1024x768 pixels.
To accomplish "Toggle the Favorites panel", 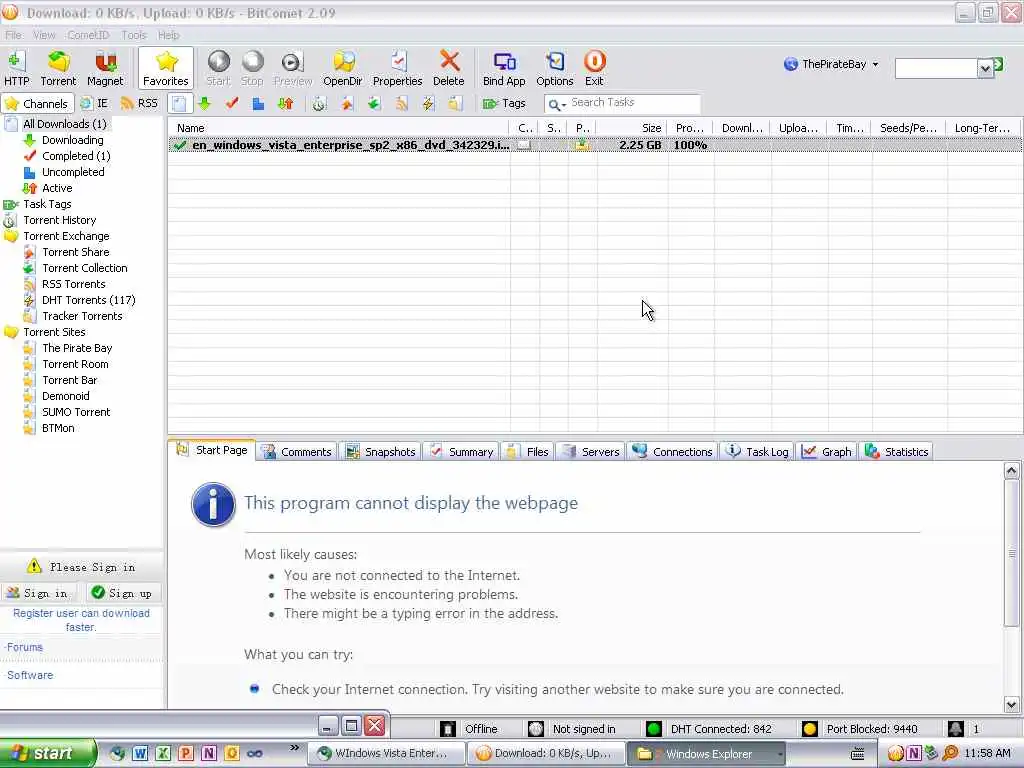I will [x=166, y=68].
